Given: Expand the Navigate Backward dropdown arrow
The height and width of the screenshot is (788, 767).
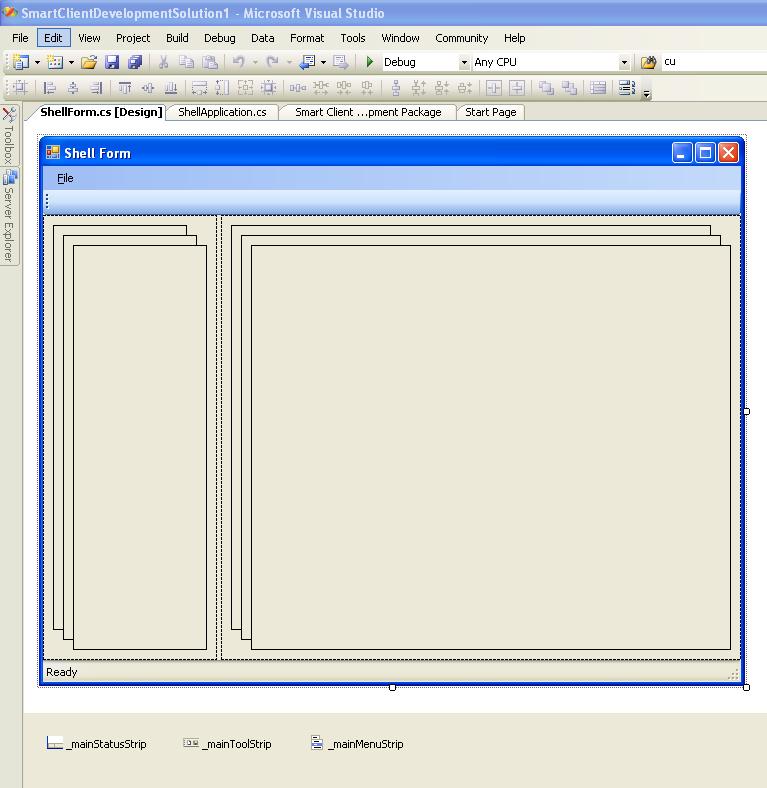Looking at the screenshot, I should click(323, 62).
